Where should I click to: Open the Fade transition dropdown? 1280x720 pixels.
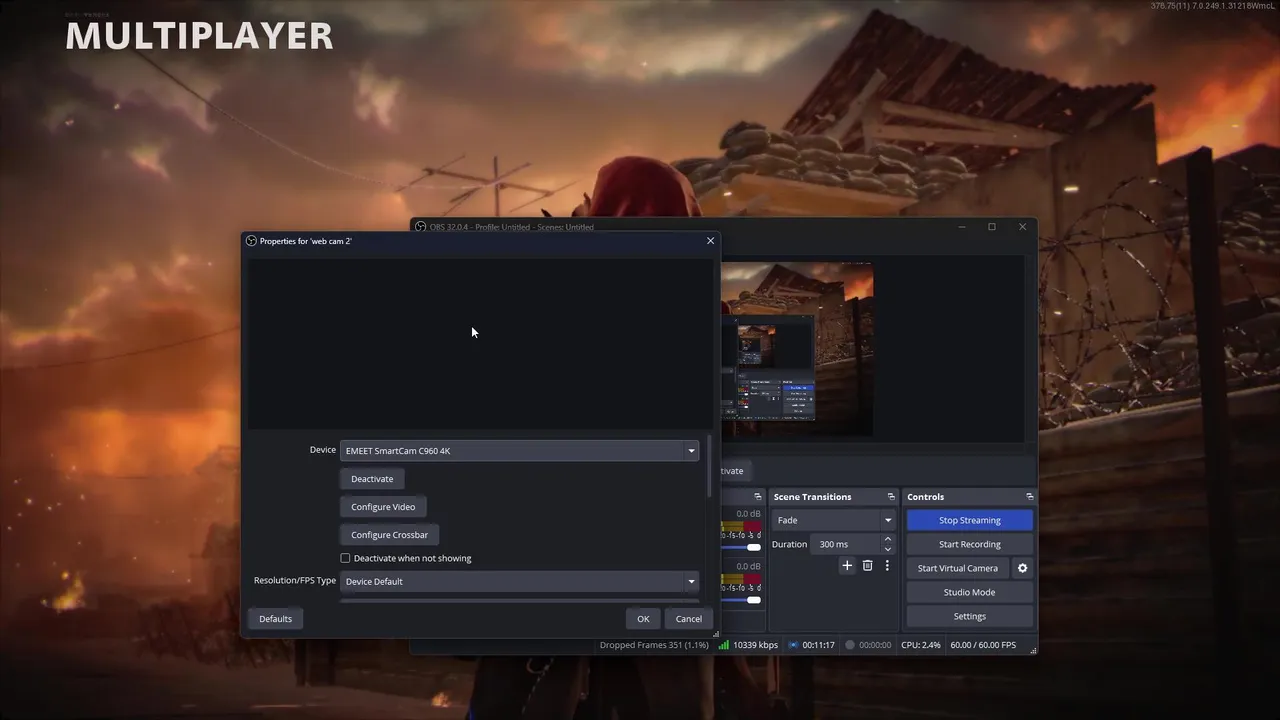coord(833,520)
